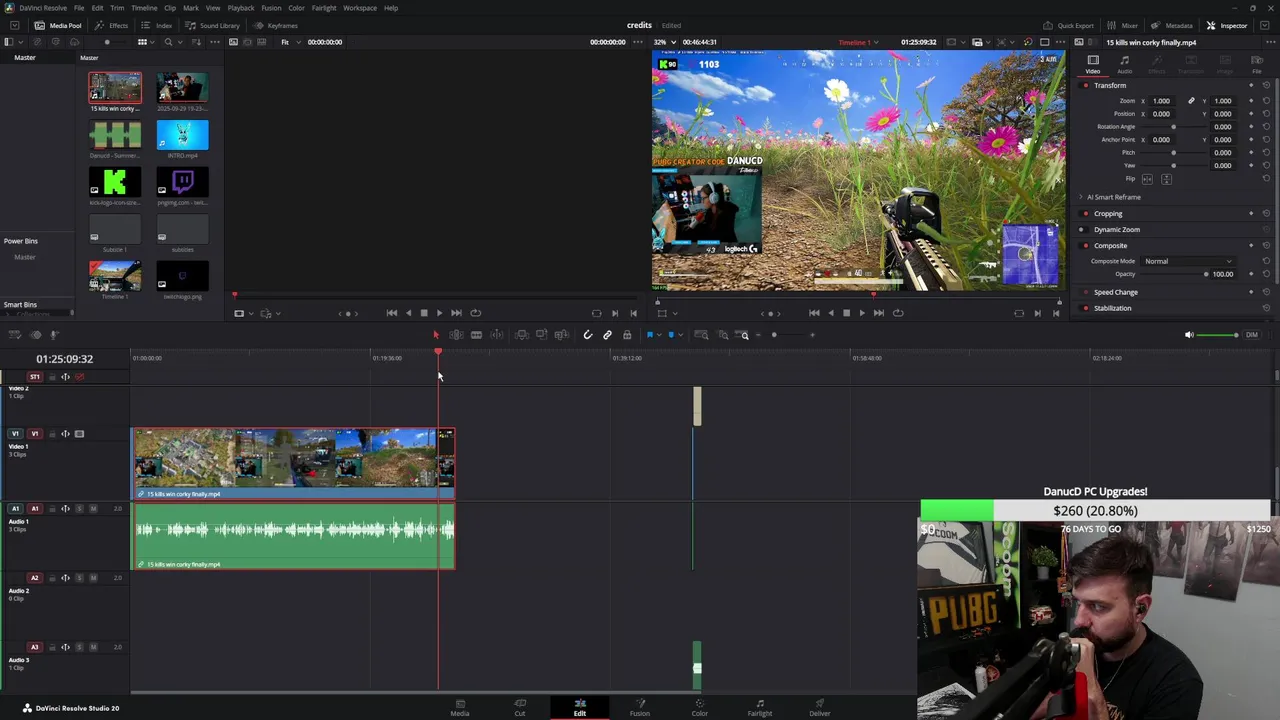Click the Custom Zoom icon
Screen dimensions: 1280x720
(x=743, y=335)
